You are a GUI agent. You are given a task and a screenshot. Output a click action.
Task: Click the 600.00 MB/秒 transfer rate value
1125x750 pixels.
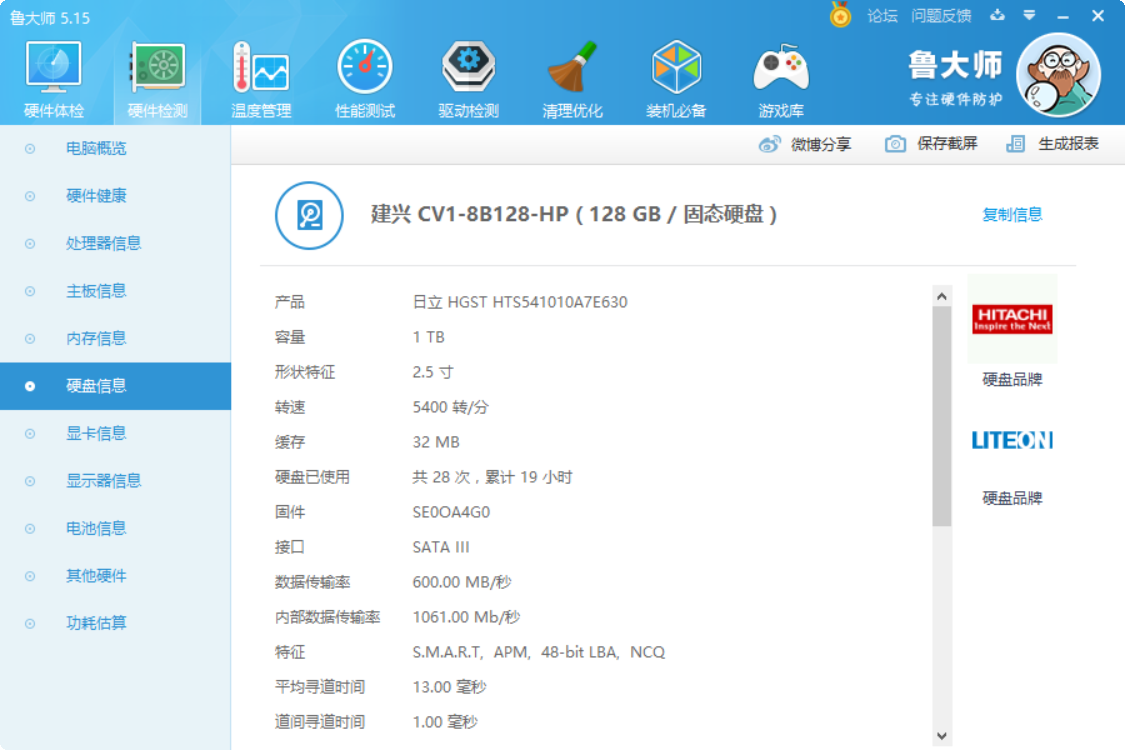coord(461,582)
